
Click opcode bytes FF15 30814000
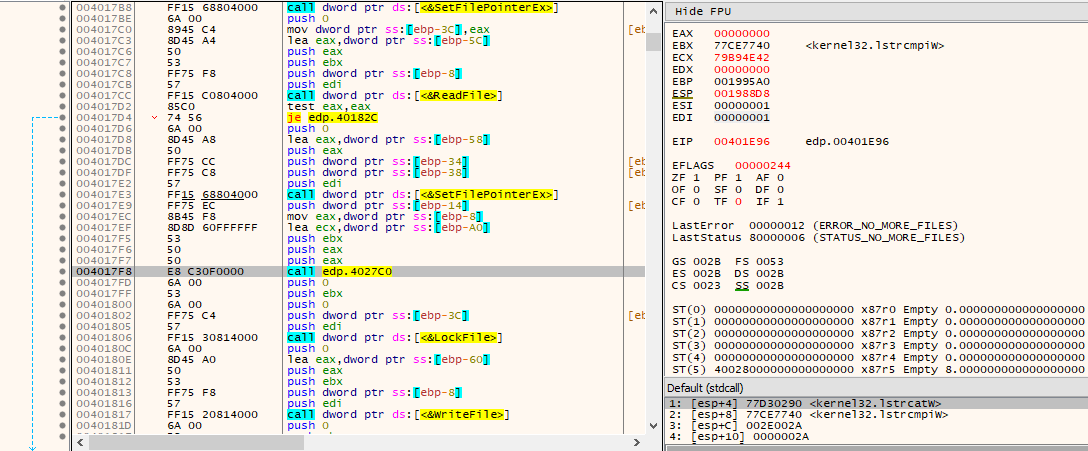pyautogui.click(x=212, y=337)
